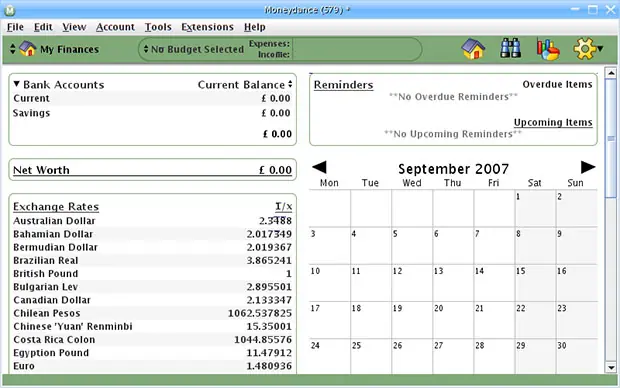This screenshot has width=620, height=388.
Task: Select September 20 on the calendar
Action: click(453, 320)
